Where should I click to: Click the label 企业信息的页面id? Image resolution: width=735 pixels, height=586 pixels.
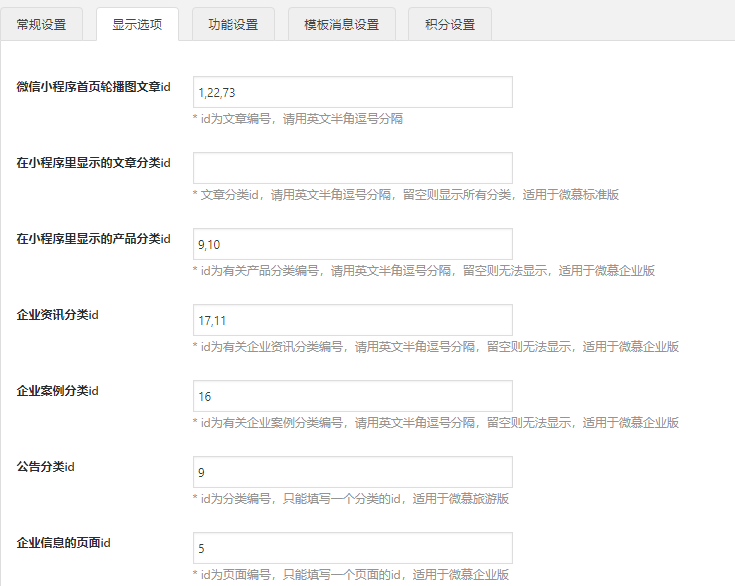[63, 542]
